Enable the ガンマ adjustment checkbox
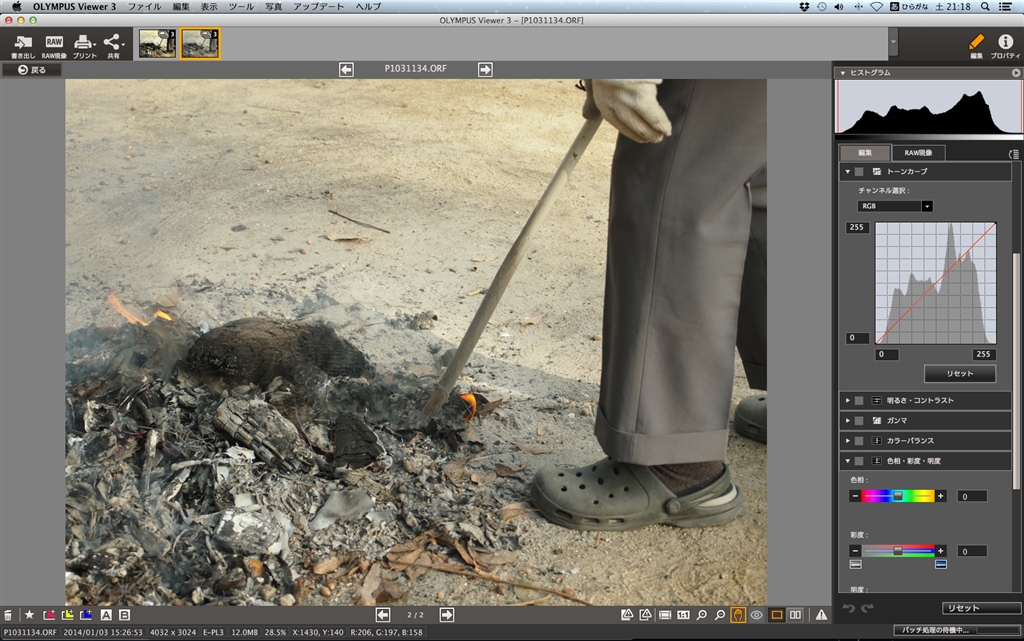 pos(859,420)
